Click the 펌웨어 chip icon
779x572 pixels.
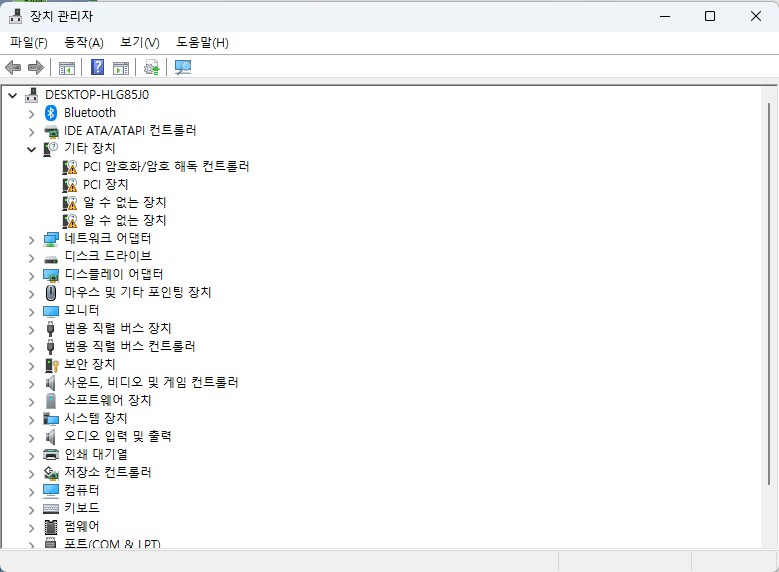click(x=51, y=526)
